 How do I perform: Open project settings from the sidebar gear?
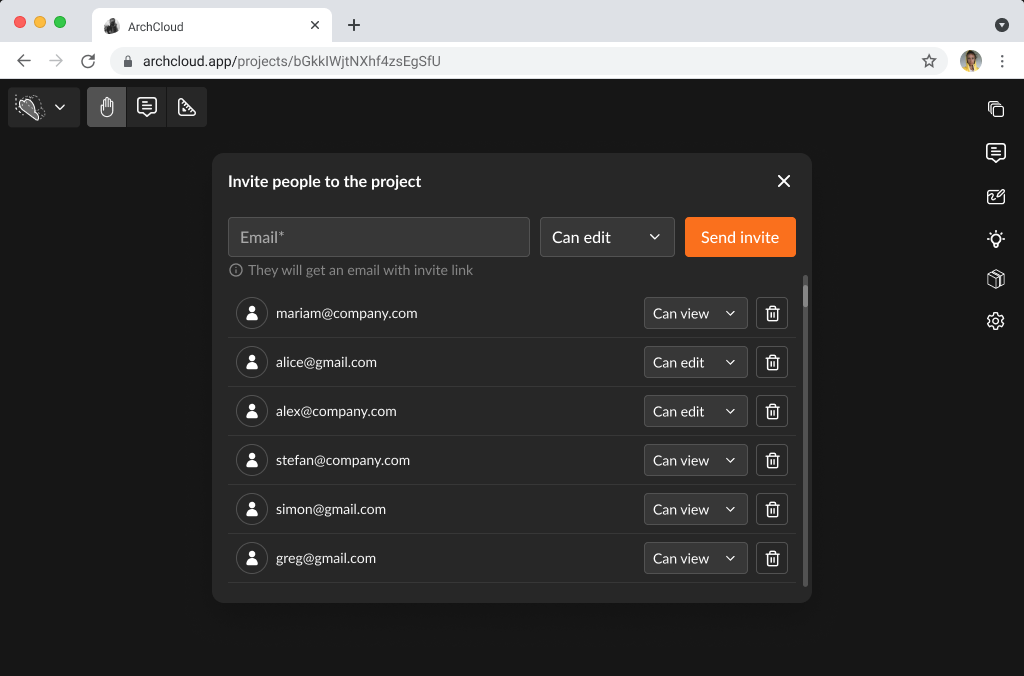coord(995,321)
